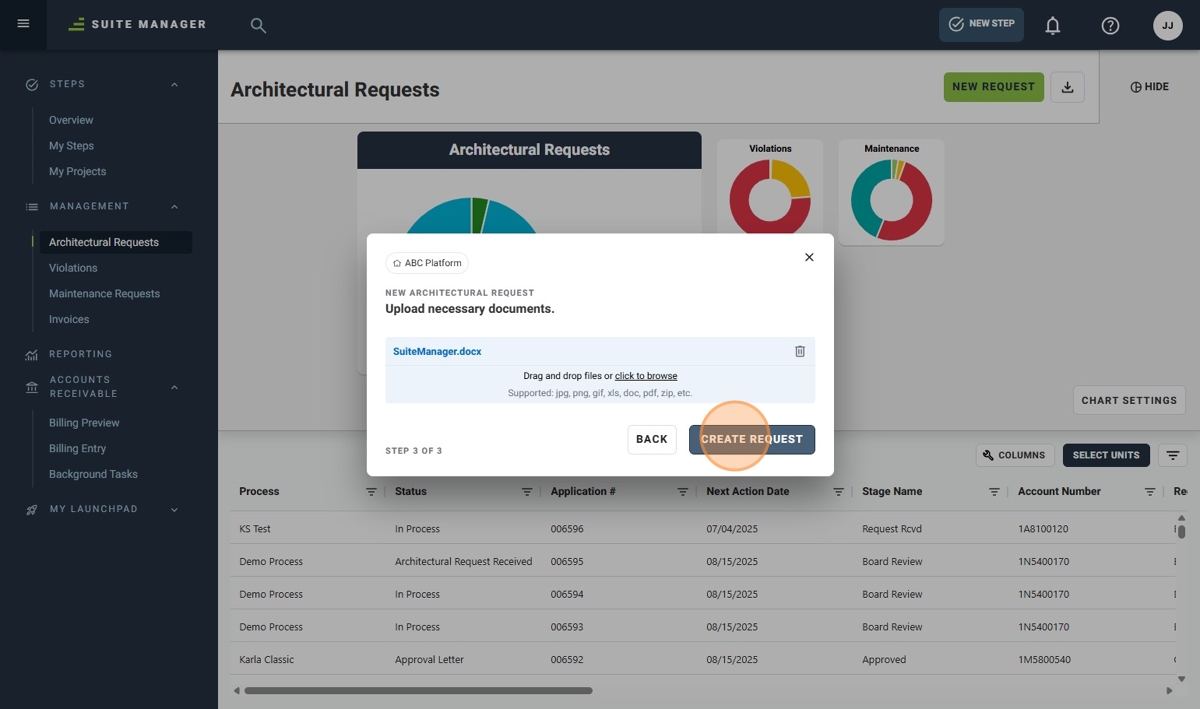Open the hamburger navigation menu

tap(23, 24)
